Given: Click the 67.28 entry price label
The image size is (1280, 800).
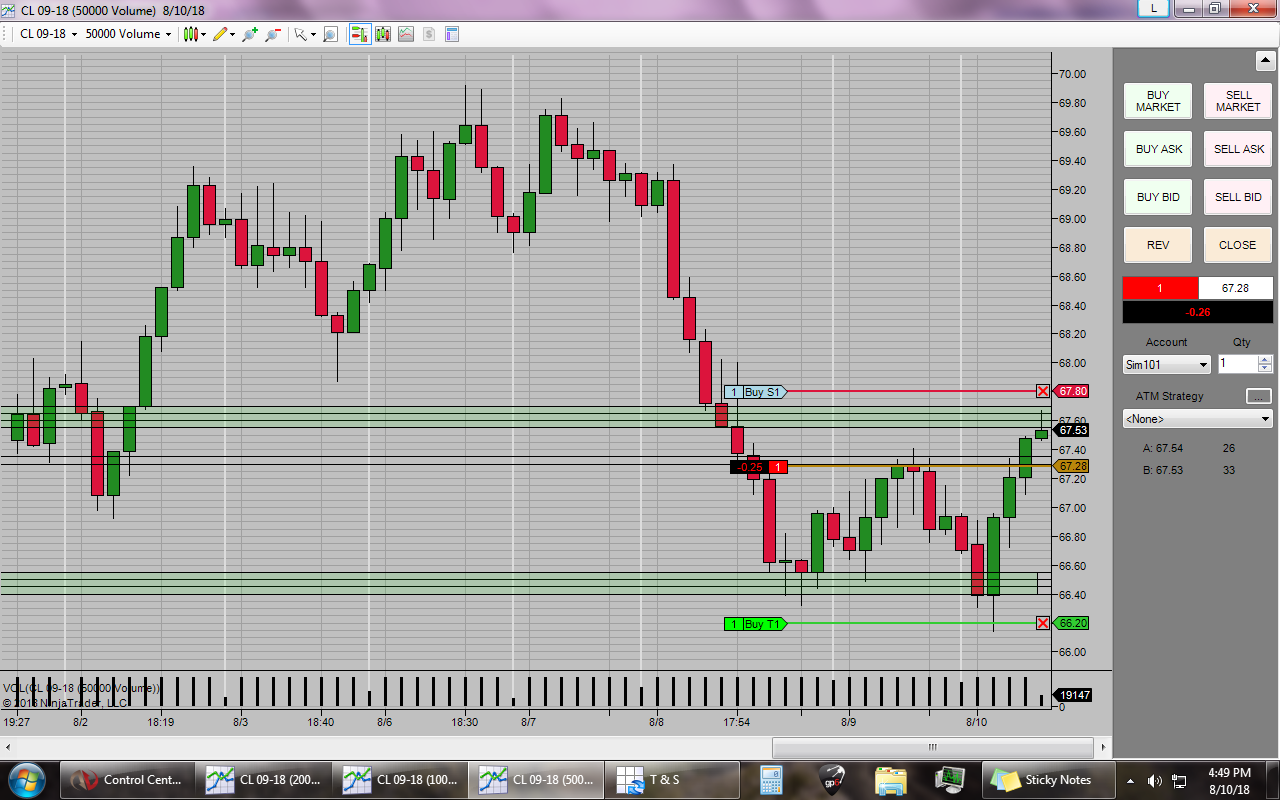Looking at the screenshot, I should pos(1072,466).
